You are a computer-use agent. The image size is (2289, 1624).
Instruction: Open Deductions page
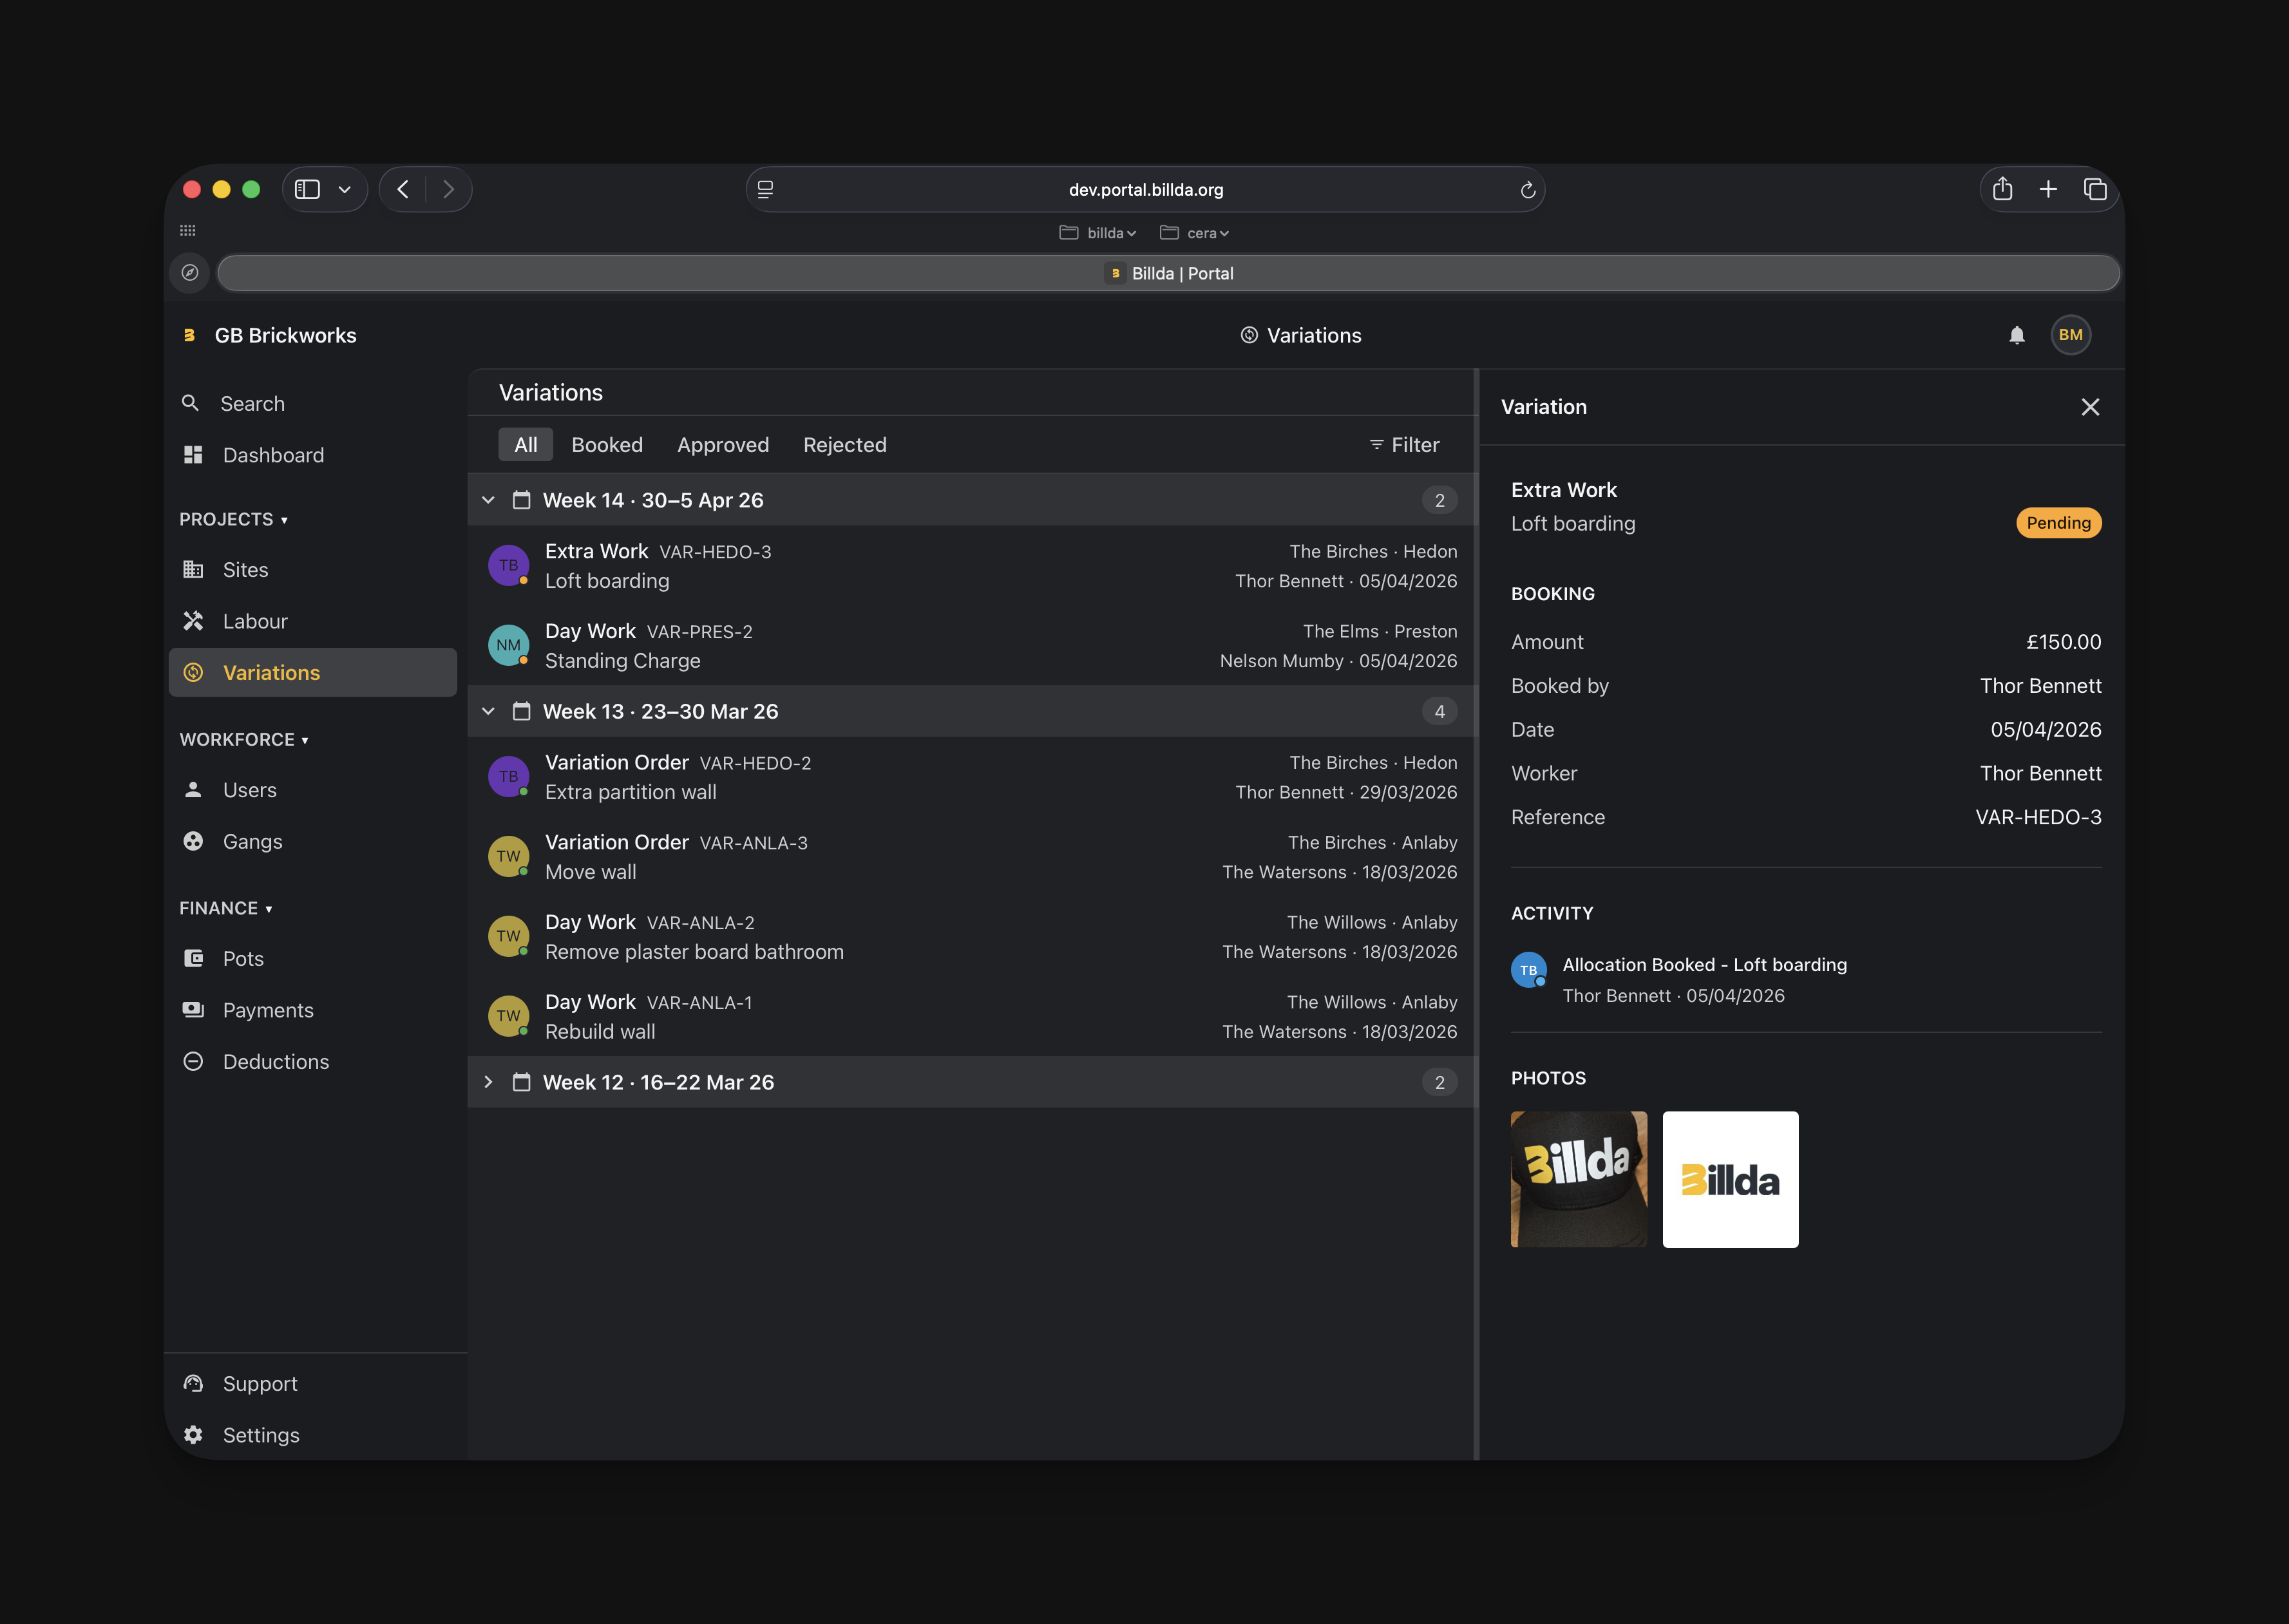coord(275,1061)
